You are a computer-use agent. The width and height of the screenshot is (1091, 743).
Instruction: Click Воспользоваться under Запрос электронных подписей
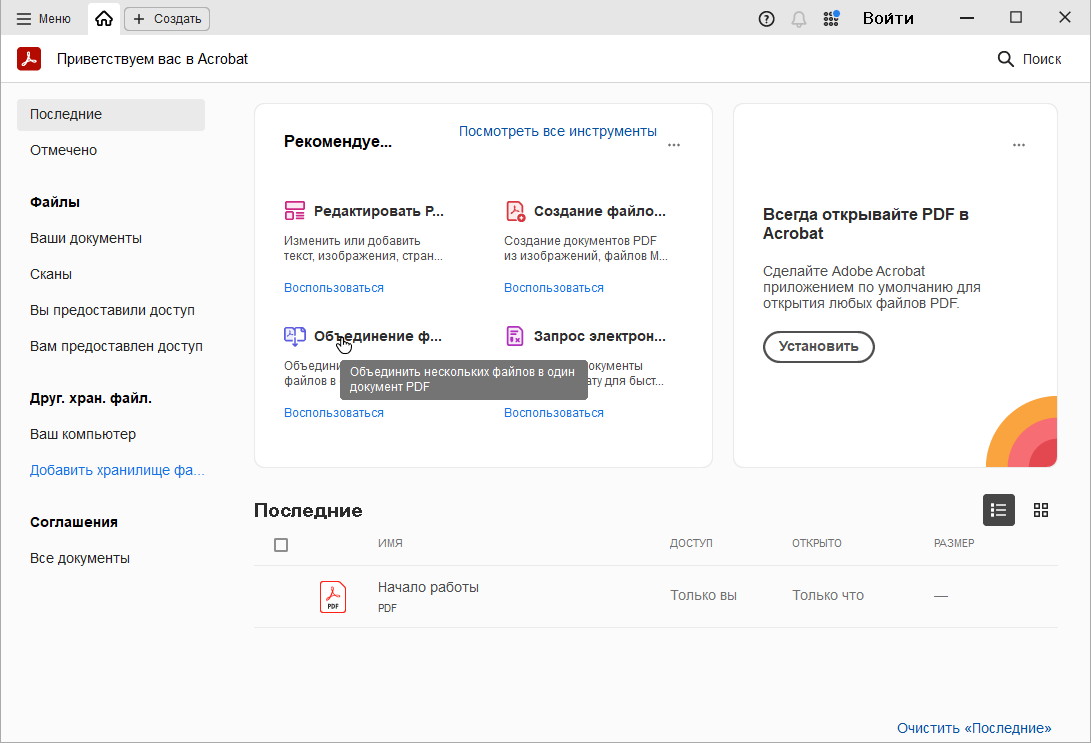tap(554, 413)
